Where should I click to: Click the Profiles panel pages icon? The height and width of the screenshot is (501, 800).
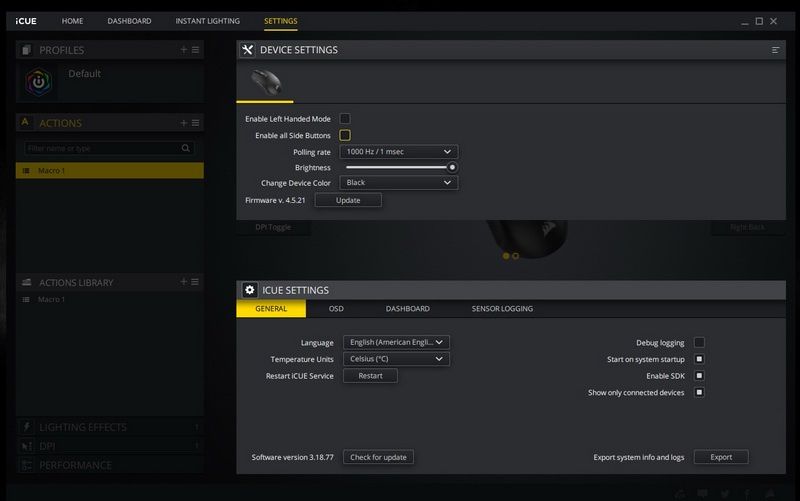point(26,49)
